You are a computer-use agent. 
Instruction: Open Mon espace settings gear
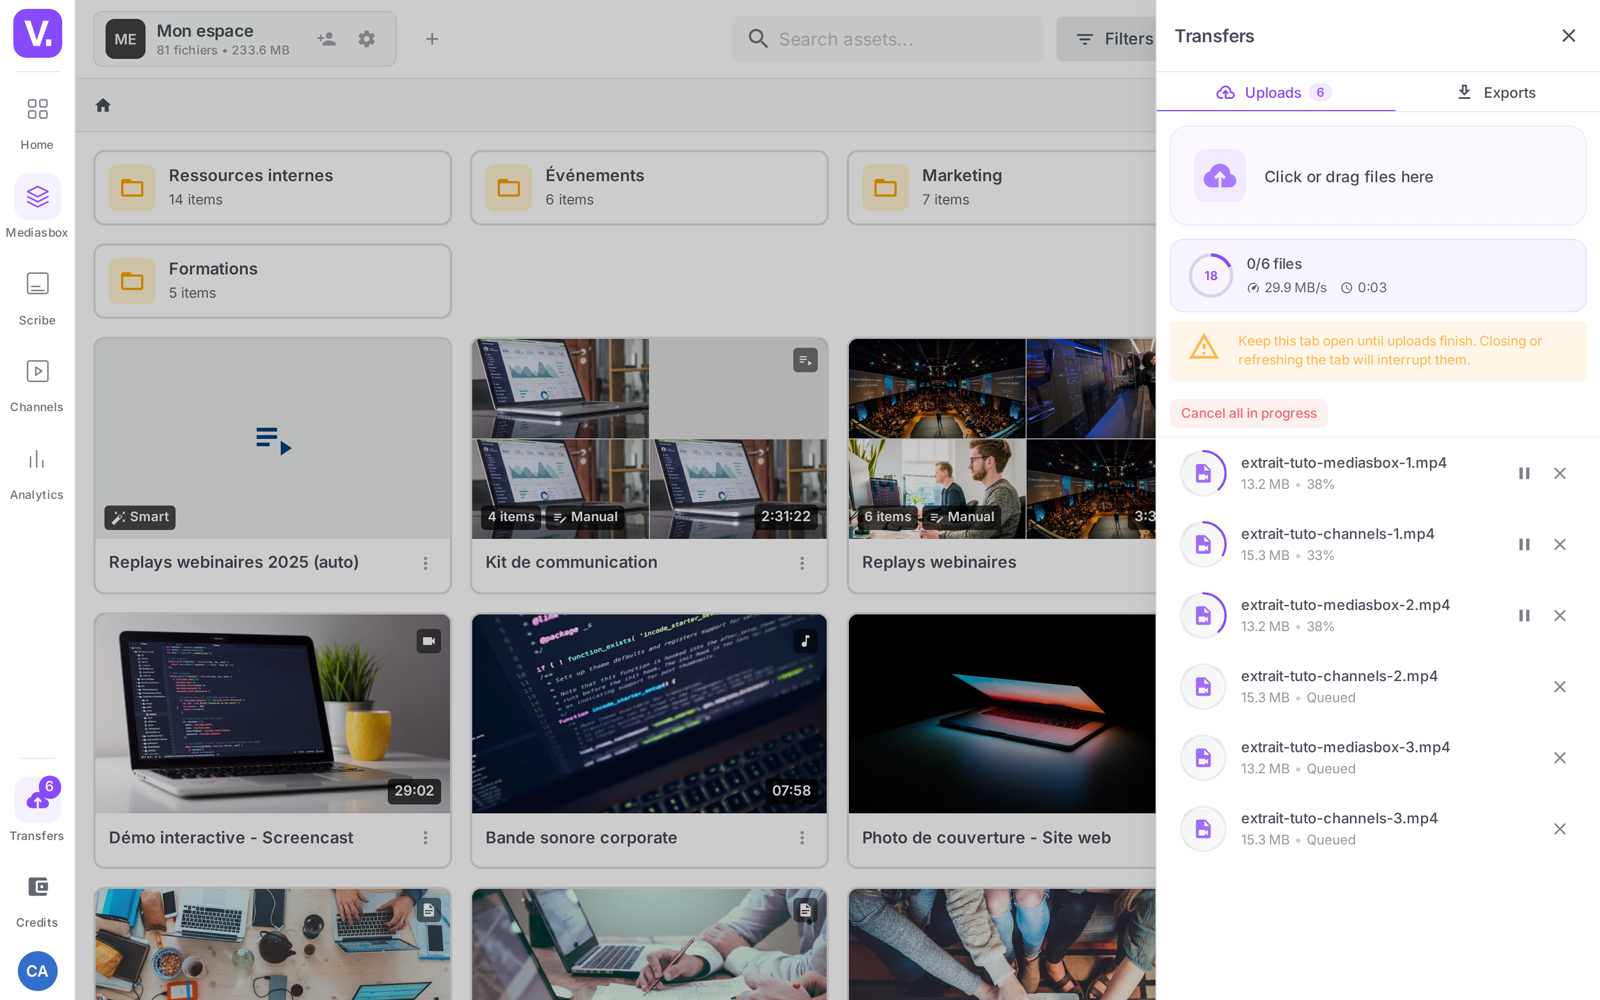click(367, 39)
